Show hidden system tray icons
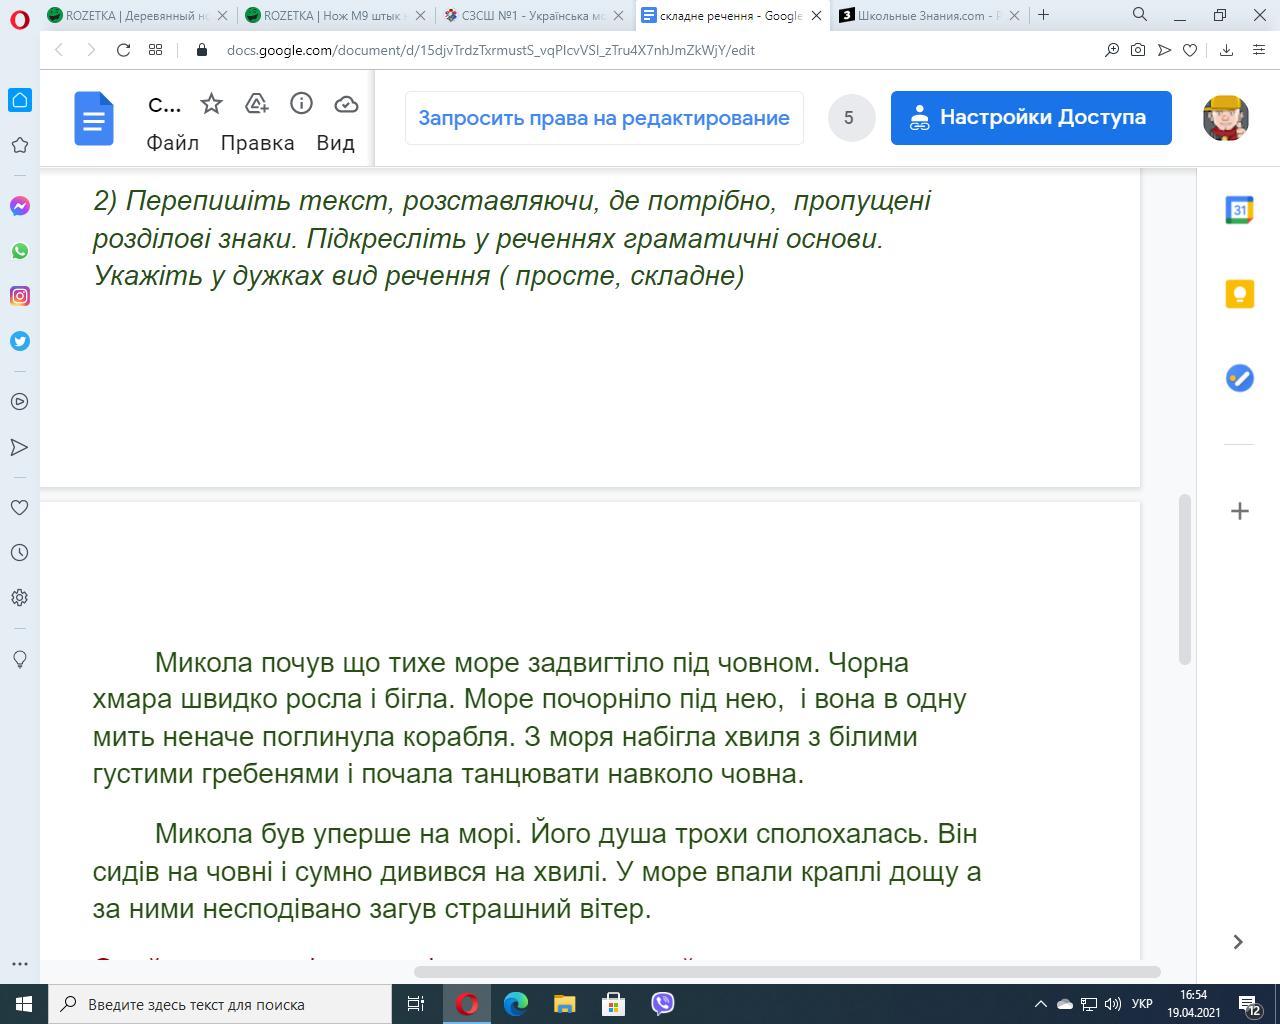 [x=1040, y=1004]
